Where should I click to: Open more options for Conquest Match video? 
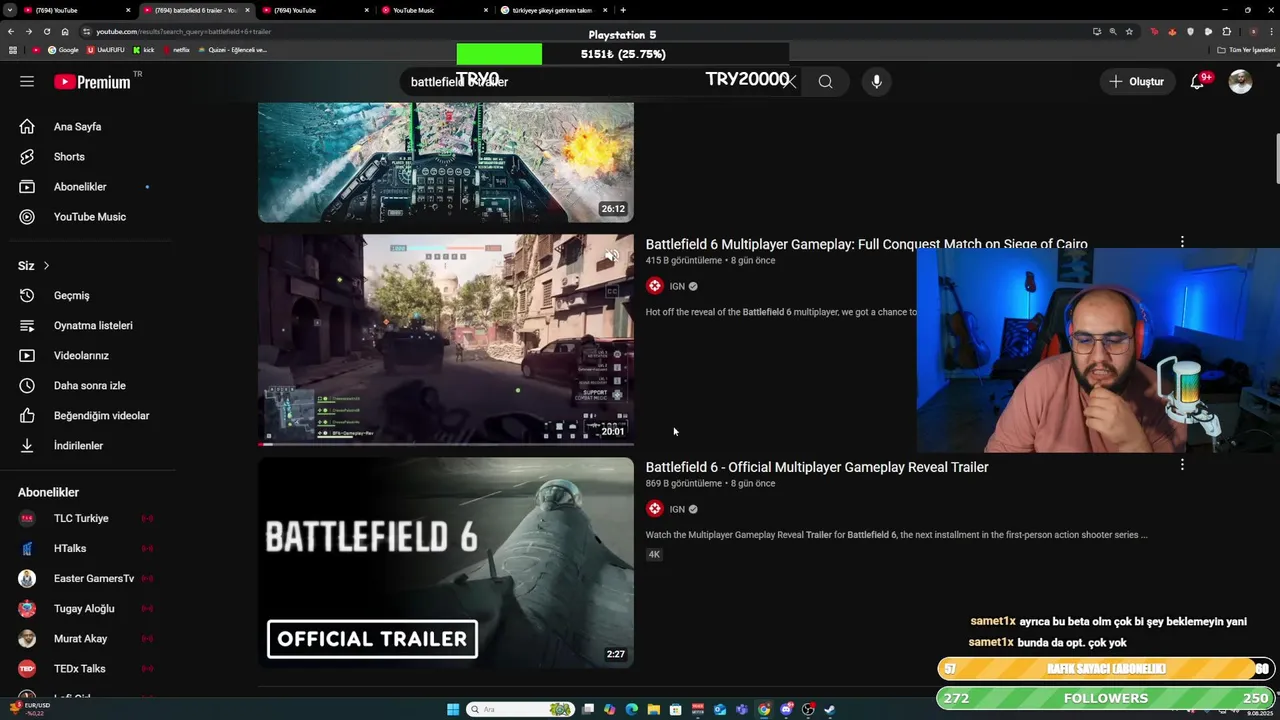[1182, 242]
